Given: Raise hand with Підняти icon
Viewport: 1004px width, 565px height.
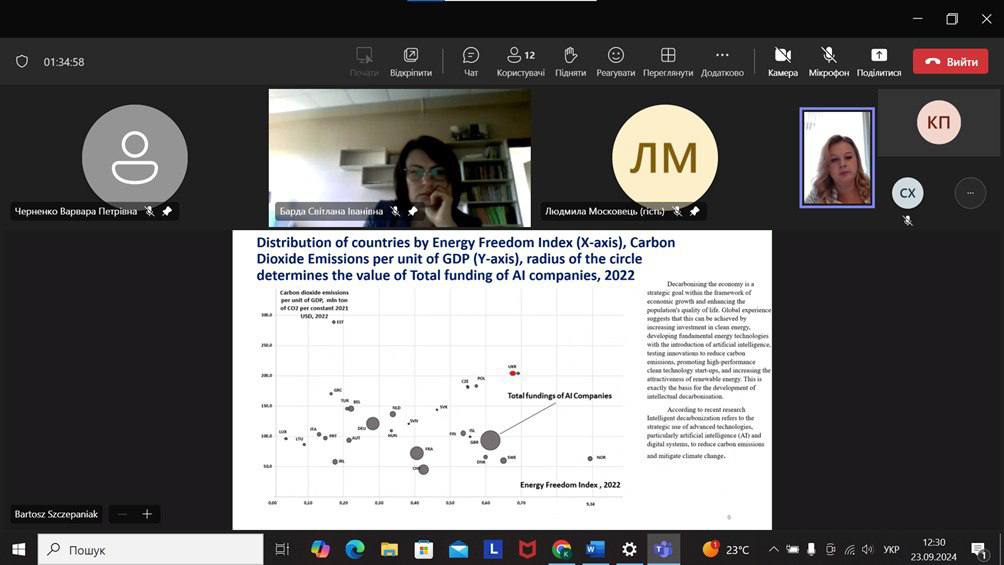Looking at the screenshot, I should [570, 61].
